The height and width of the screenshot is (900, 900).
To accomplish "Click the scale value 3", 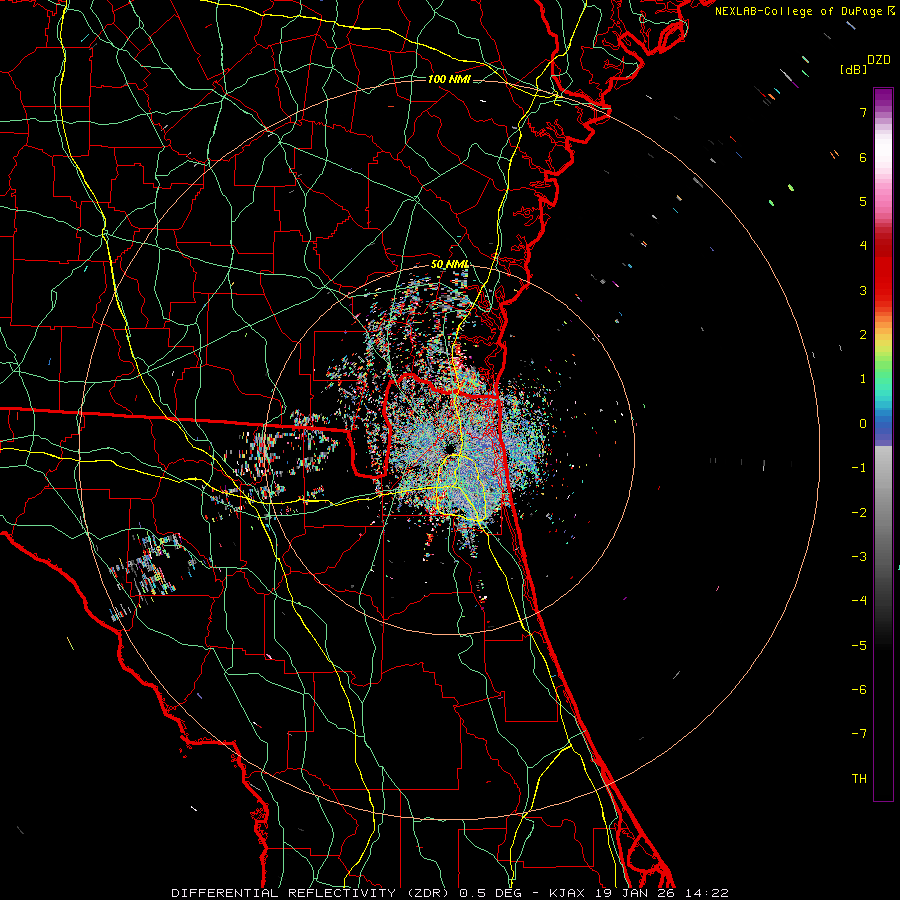I will tap(863, 290).
